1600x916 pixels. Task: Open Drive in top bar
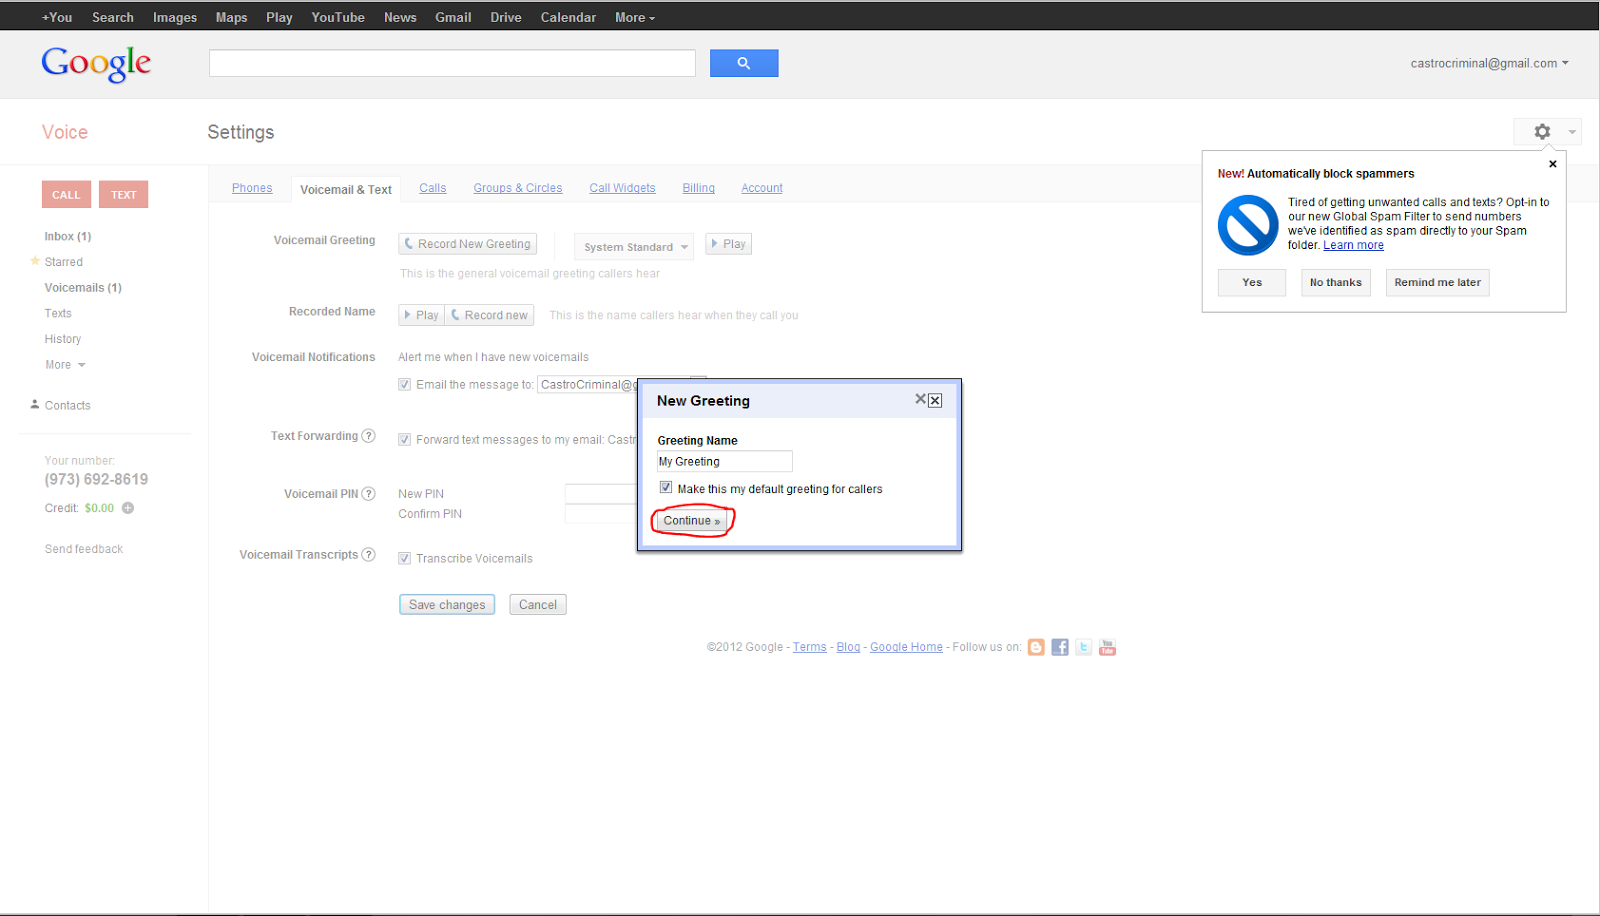506,17
